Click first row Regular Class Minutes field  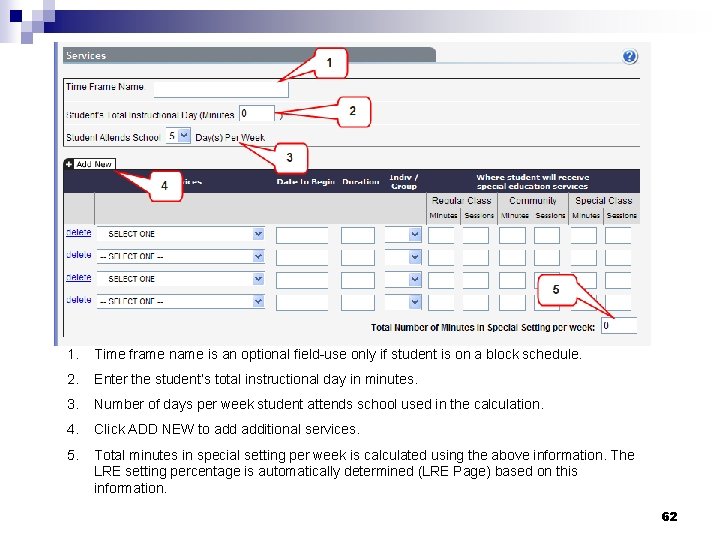[441, 235]
